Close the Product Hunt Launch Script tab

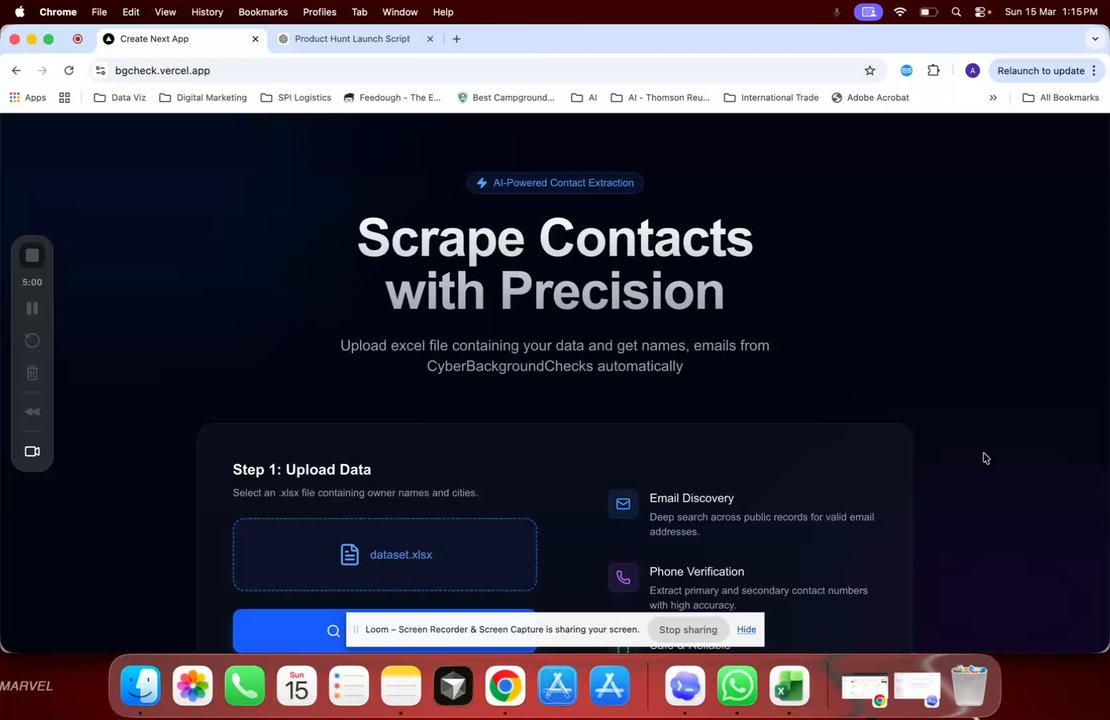click(x=430, y=39)
